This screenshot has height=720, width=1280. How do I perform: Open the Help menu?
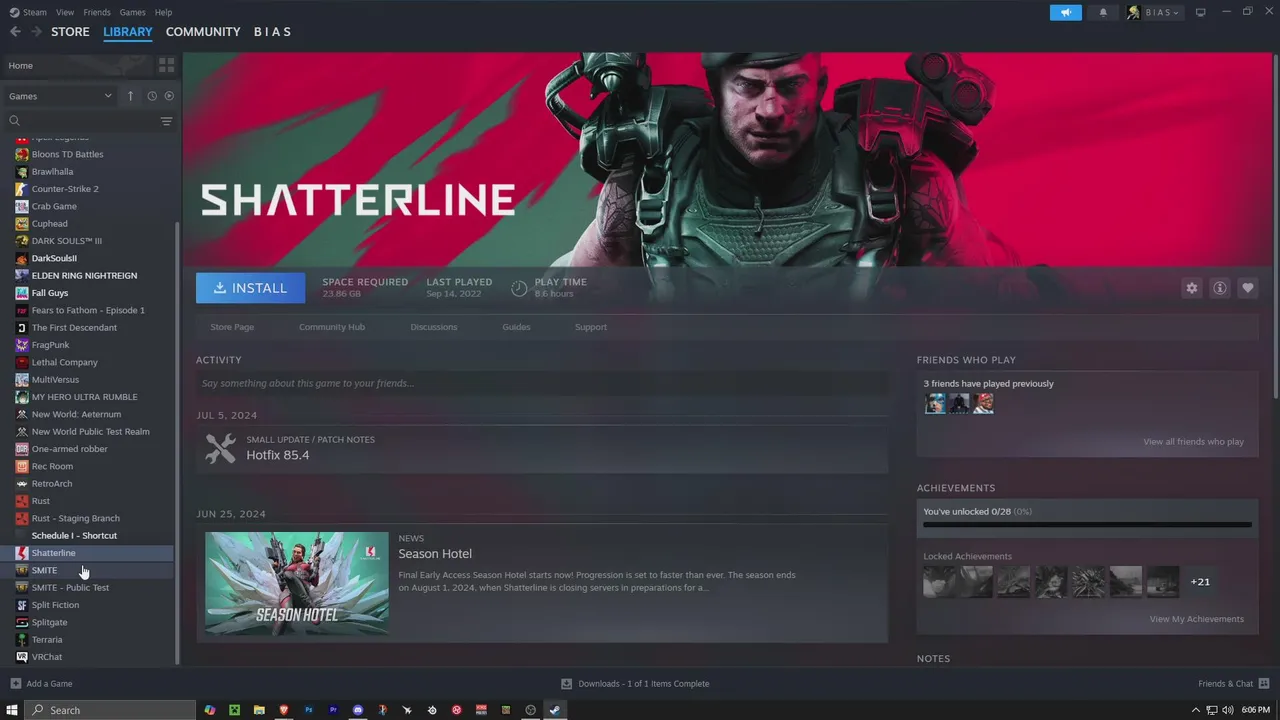[x=163, y=12]
